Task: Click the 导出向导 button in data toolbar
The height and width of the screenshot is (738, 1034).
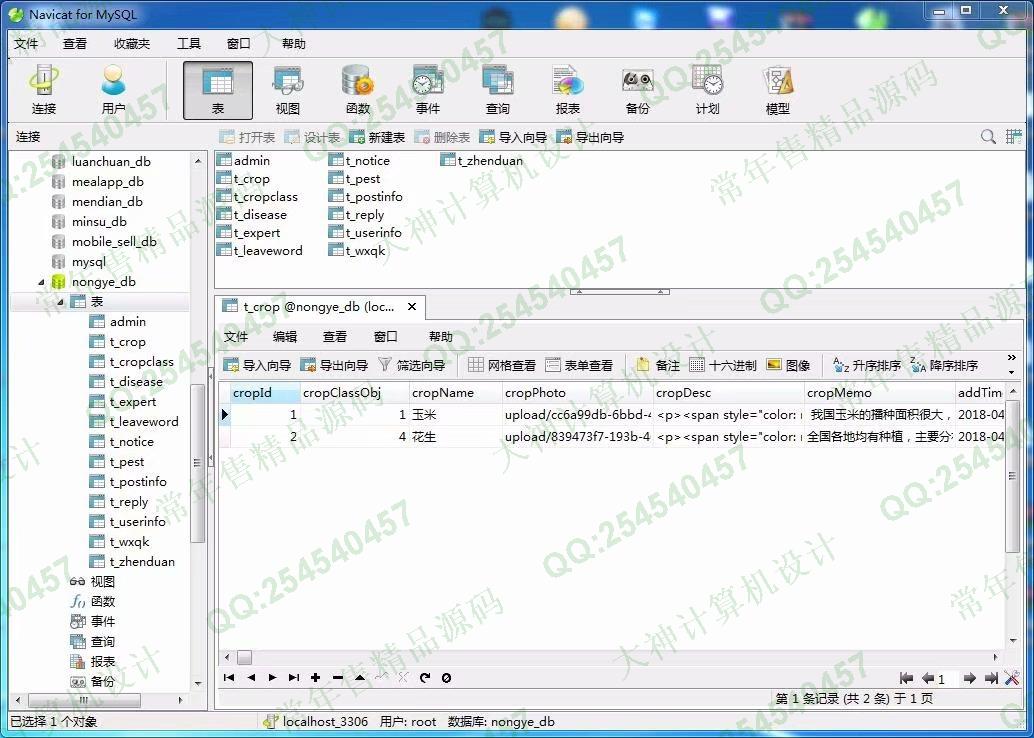Action: click(334, 366)
